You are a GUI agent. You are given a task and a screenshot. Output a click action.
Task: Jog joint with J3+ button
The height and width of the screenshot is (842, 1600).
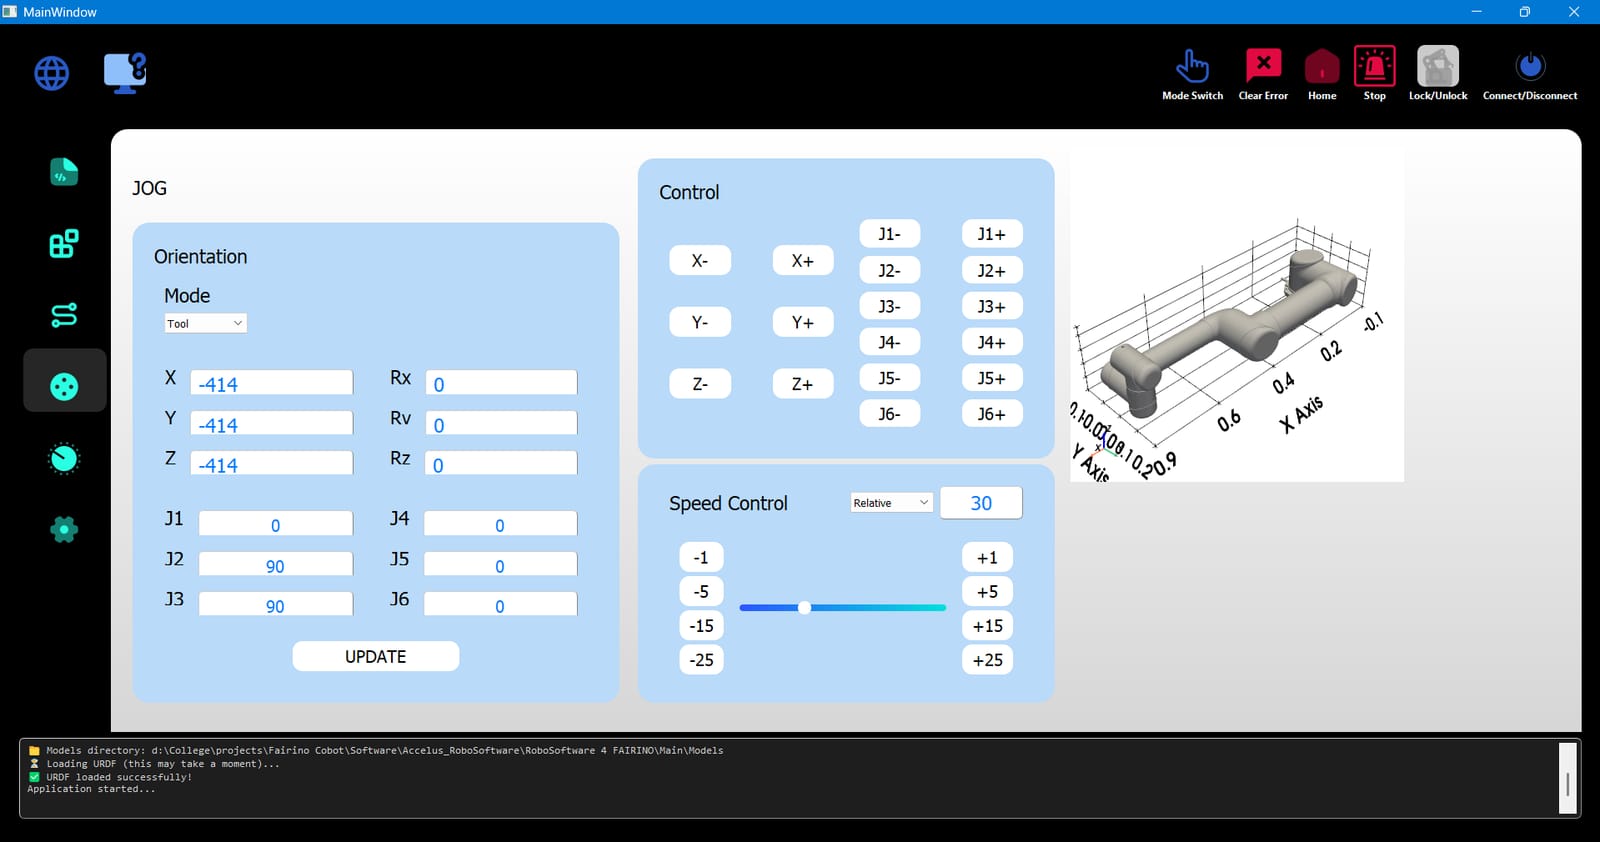click(992, 306)
